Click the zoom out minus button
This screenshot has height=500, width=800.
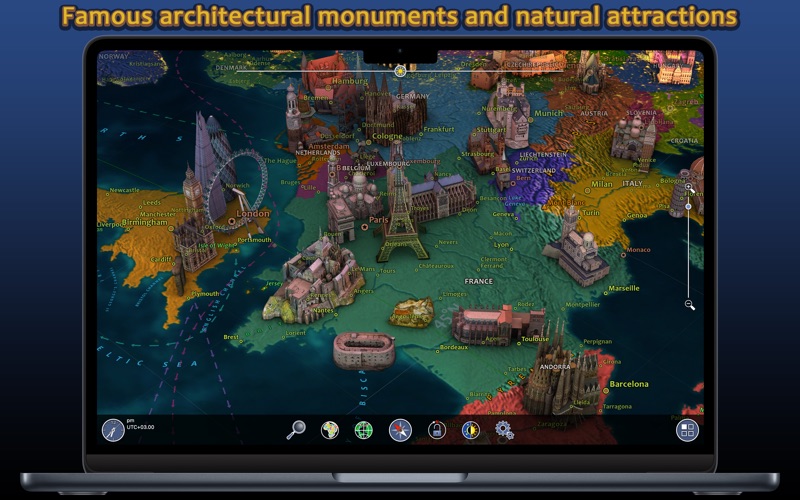[690, 304]
